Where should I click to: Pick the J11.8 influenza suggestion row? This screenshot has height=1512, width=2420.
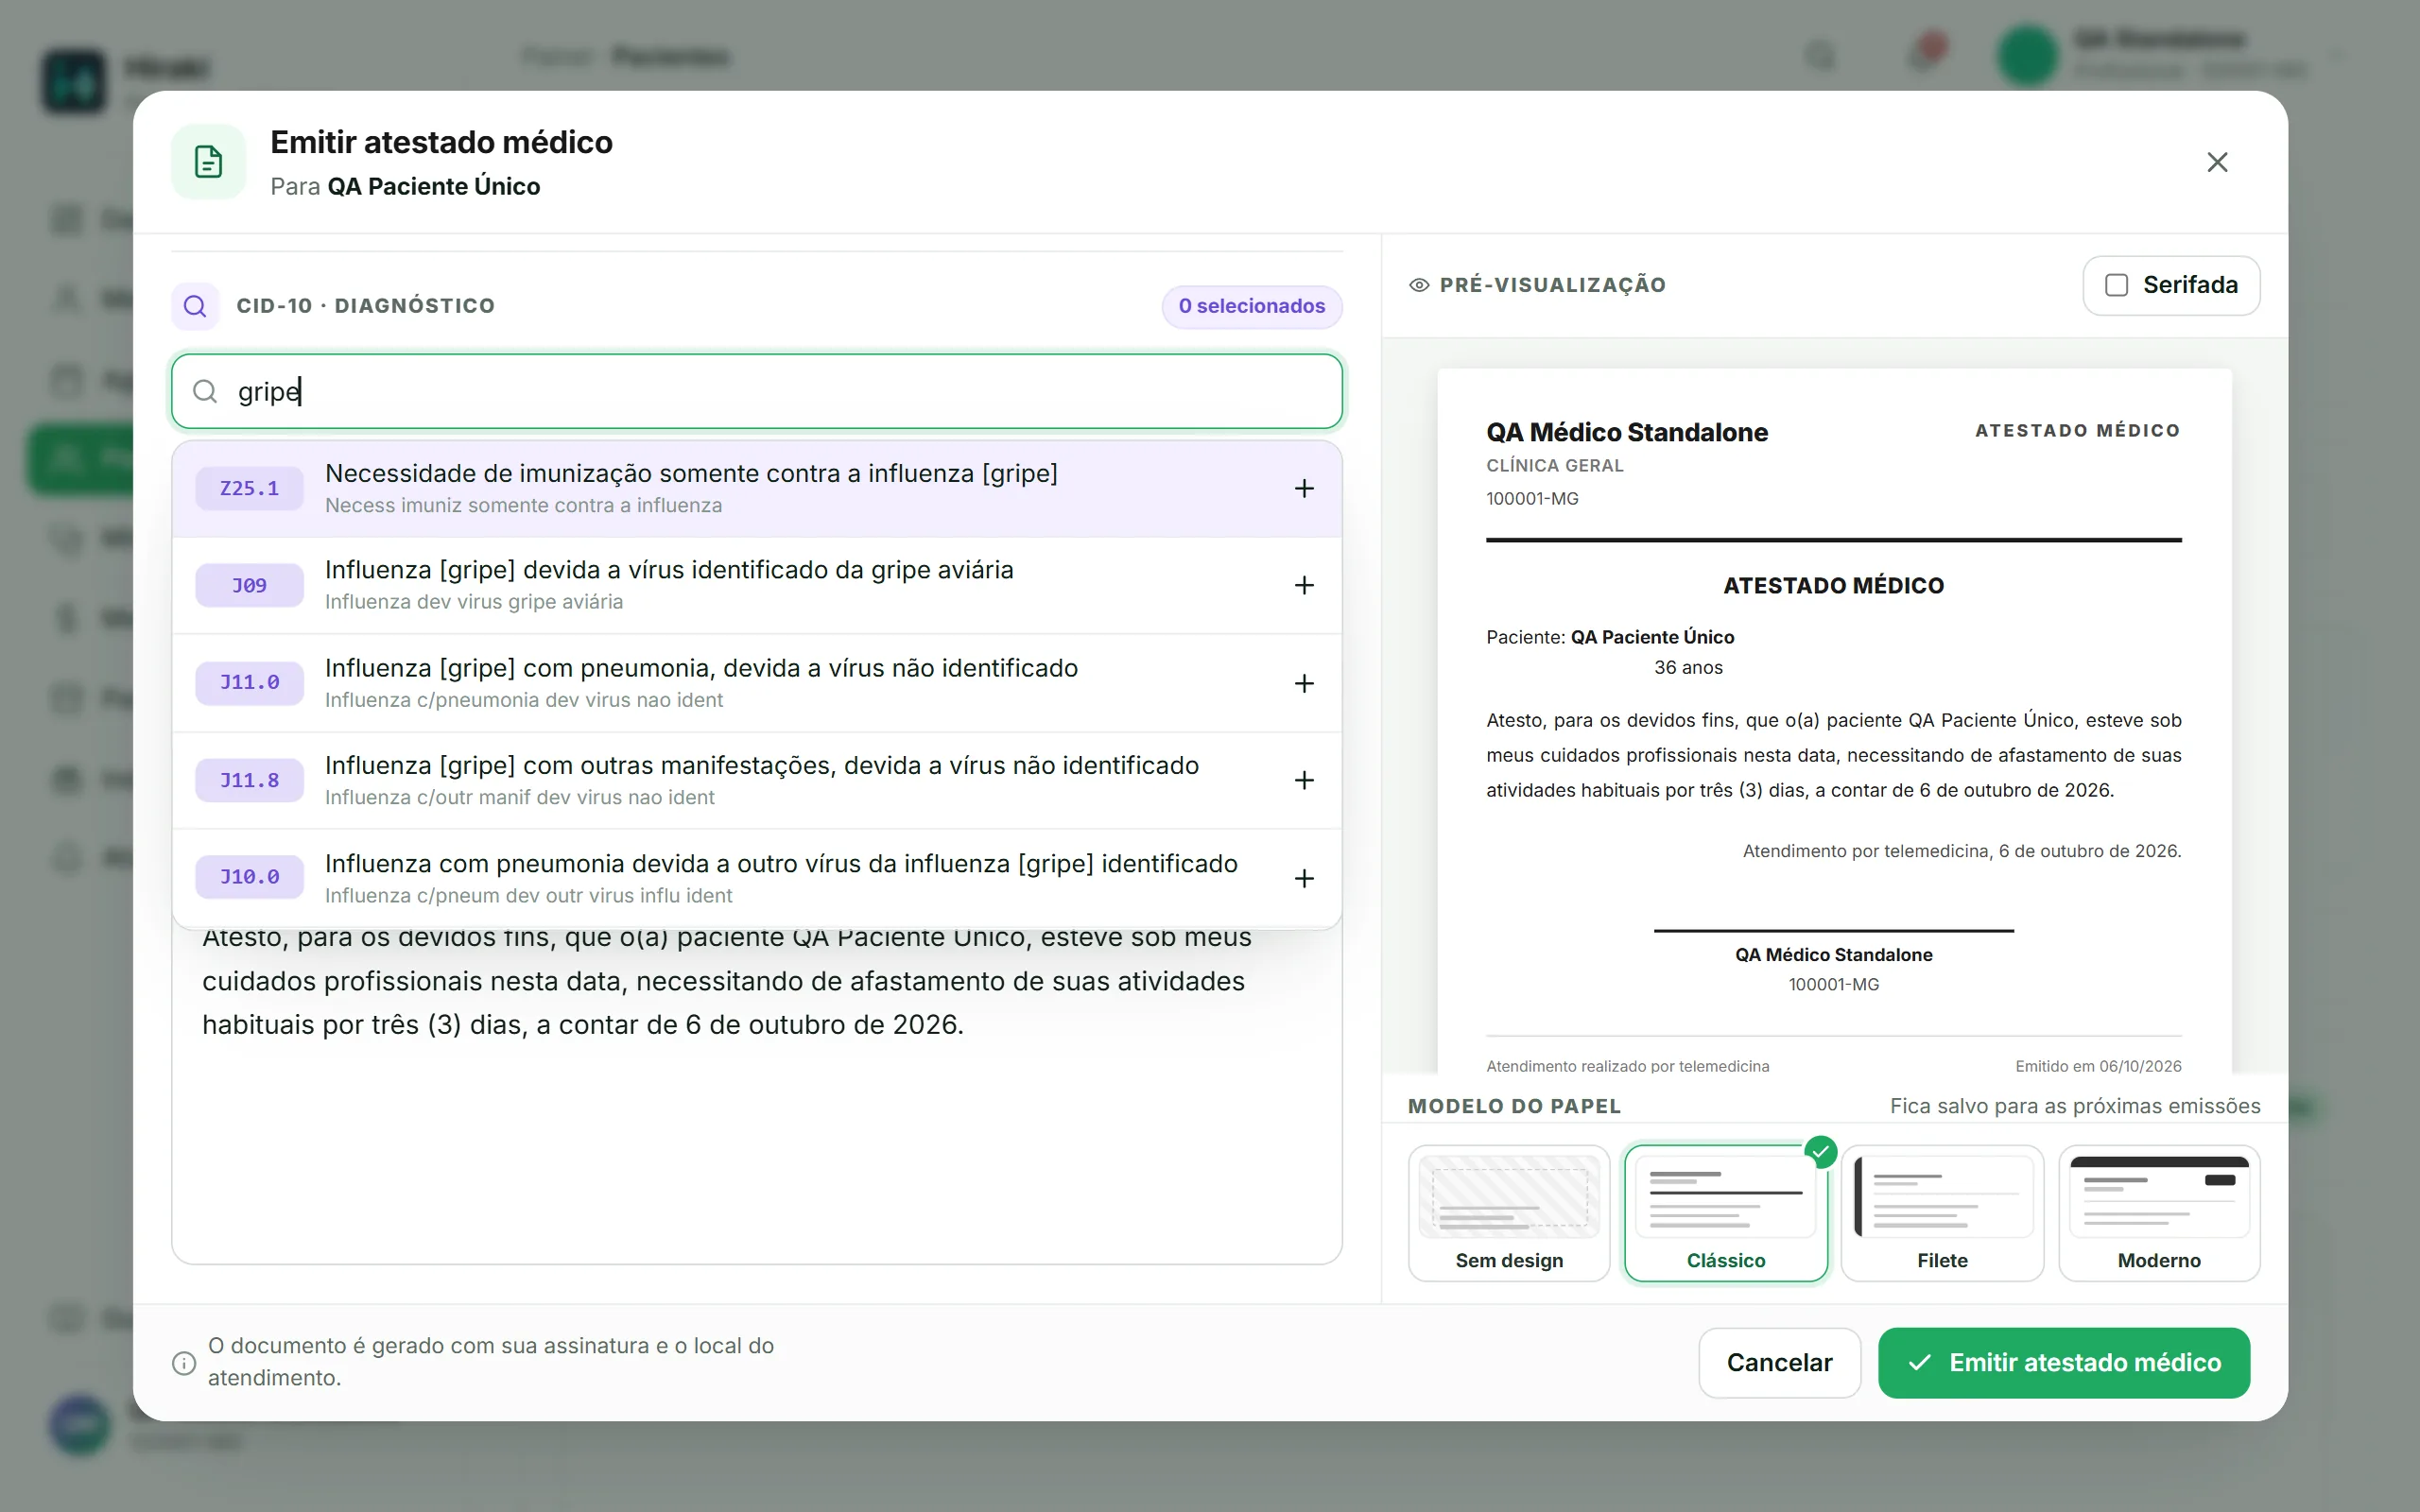(x=757, y=781)
